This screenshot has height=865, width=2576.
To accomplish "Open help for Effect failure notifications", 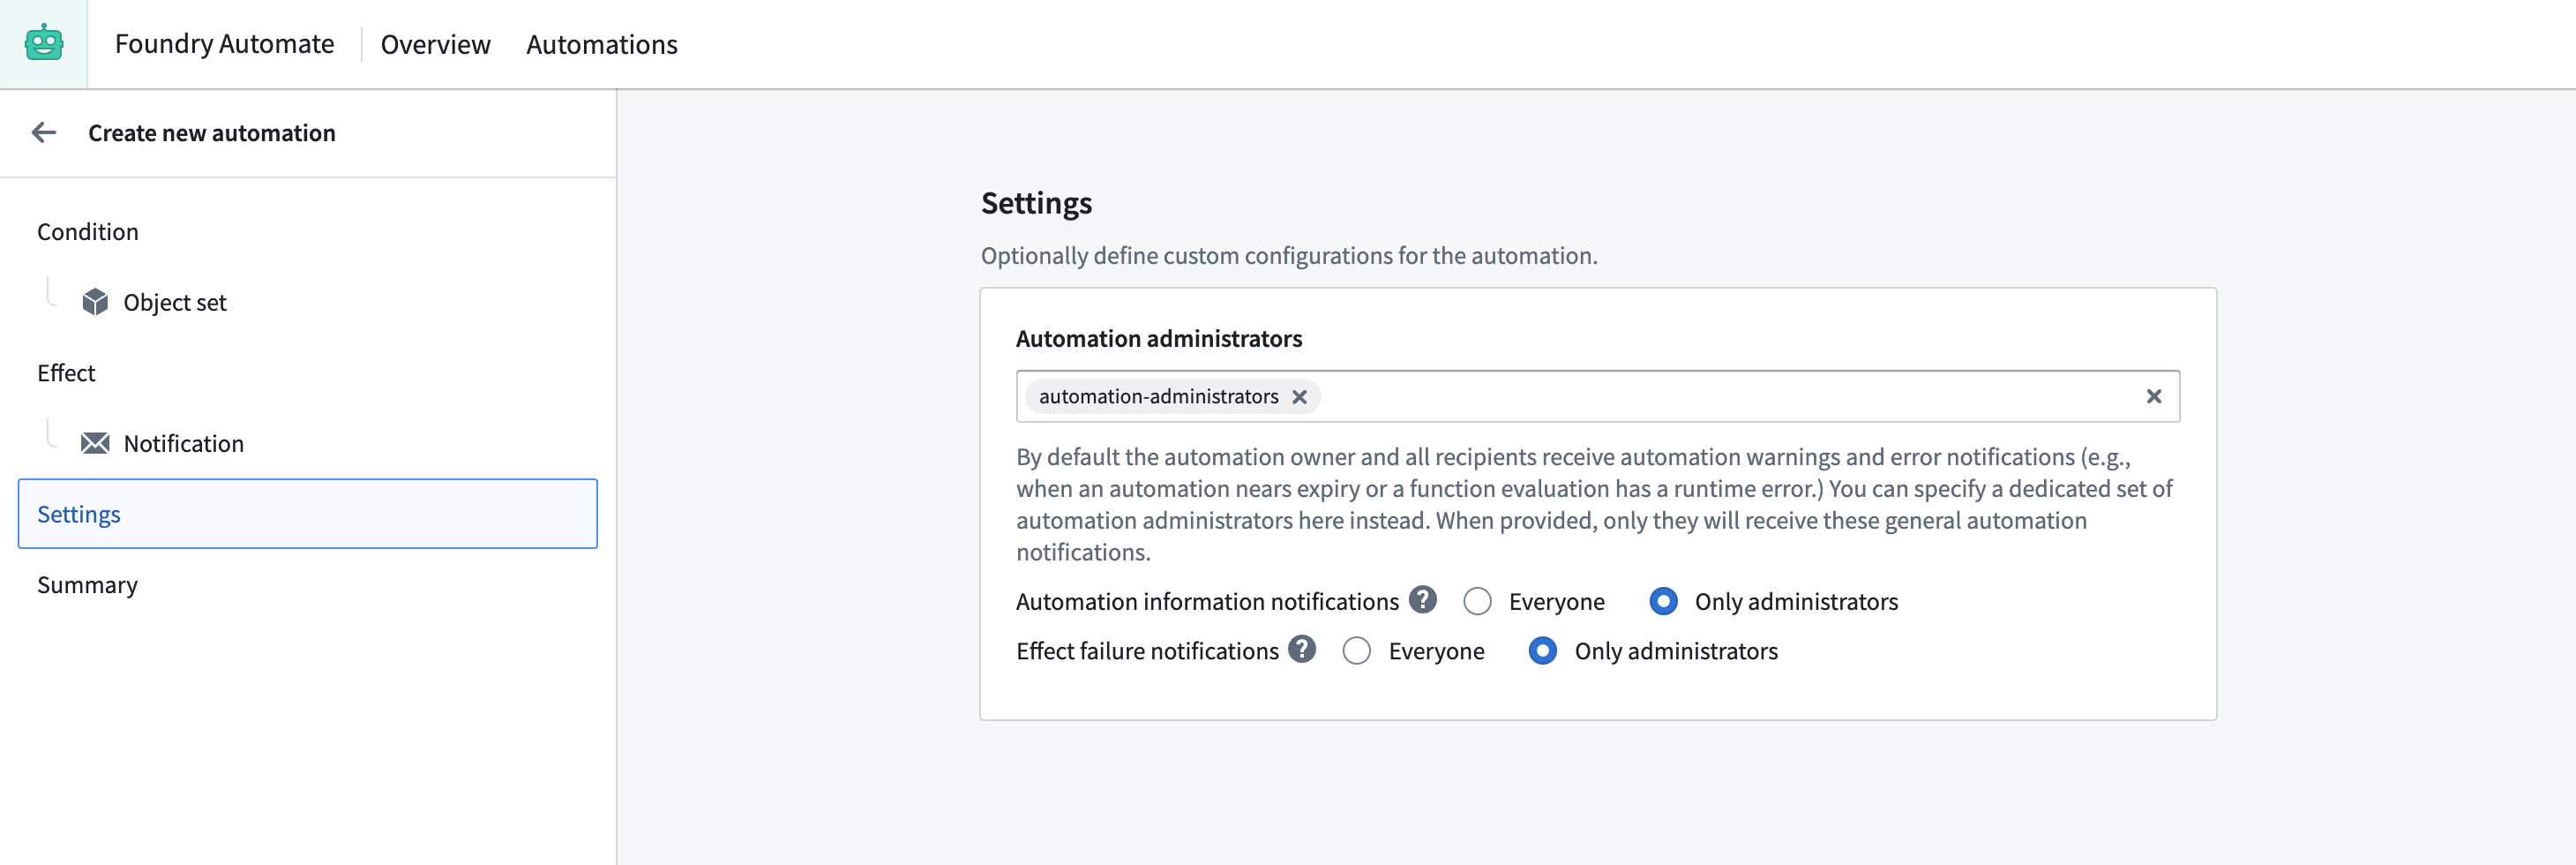I will [1301, 650].
